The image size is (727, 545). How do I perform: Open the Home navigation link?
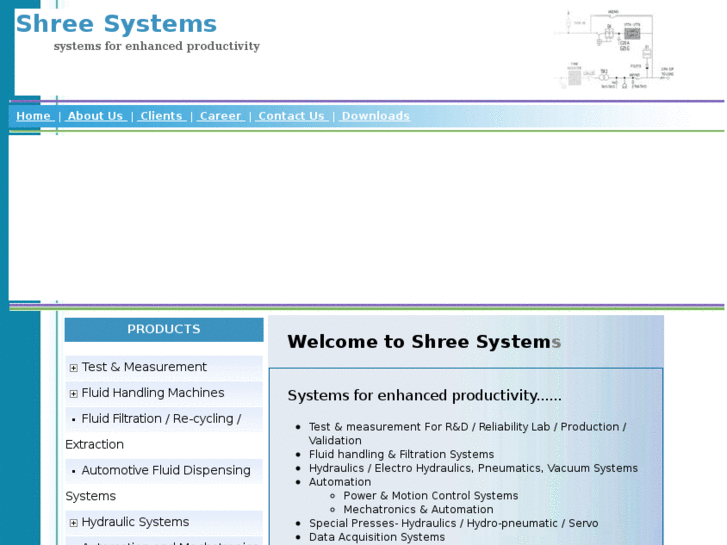pos(35,116)
